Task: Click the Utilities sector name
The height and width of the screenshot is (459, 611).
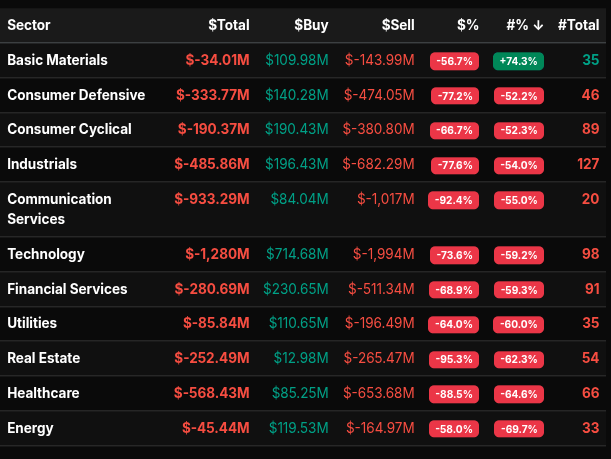Action: click(32, 323)
